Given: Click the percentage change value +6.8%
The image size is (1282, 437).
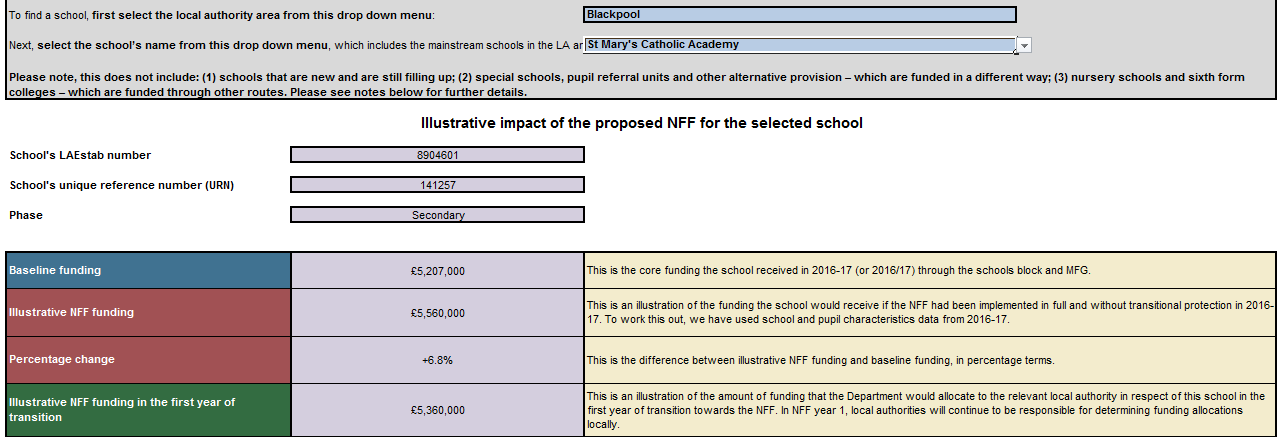Looking at the screenshot, I should click(x=437, y=359).
